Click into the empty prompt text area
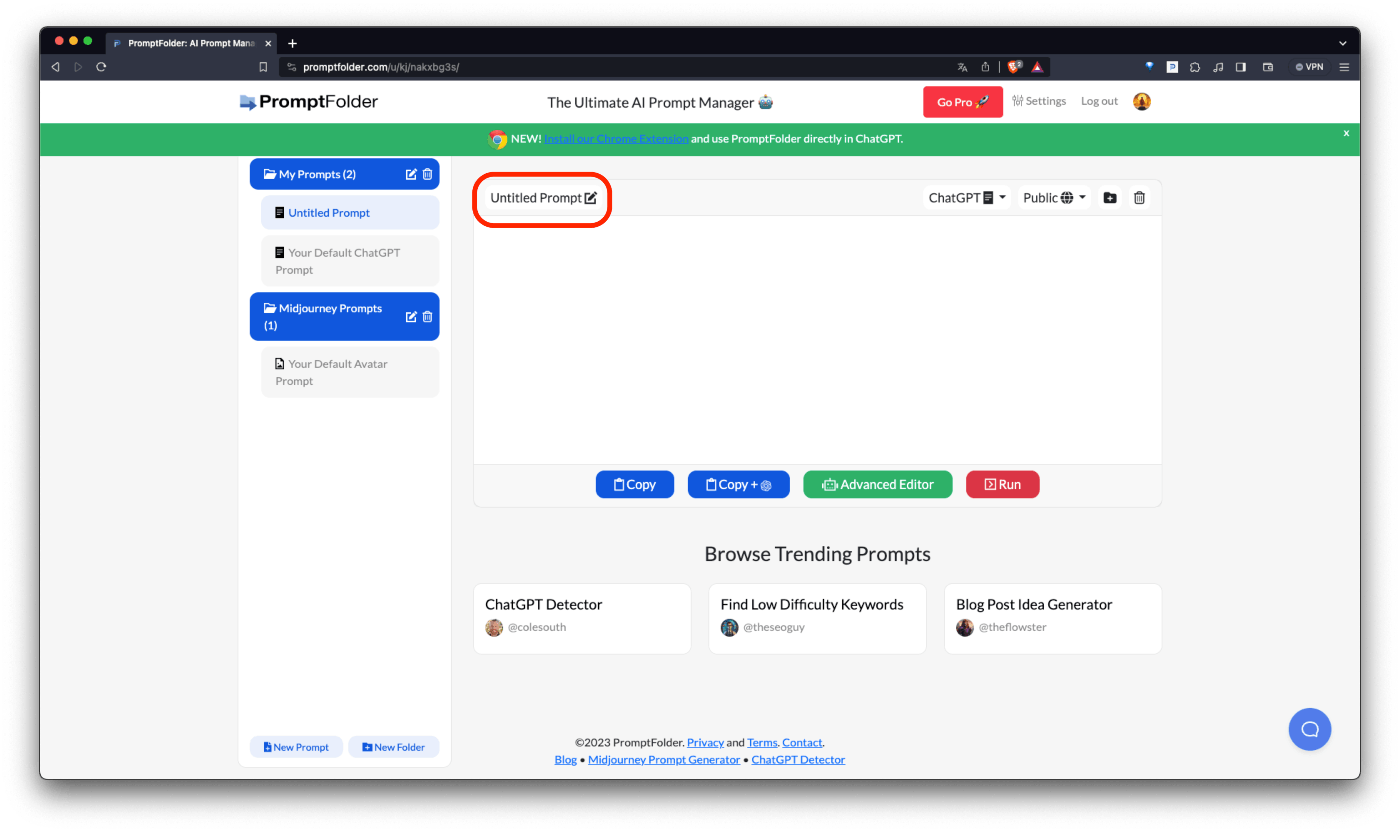Image resolution: width=1400 pixels, height=832 pixels. 818,340
